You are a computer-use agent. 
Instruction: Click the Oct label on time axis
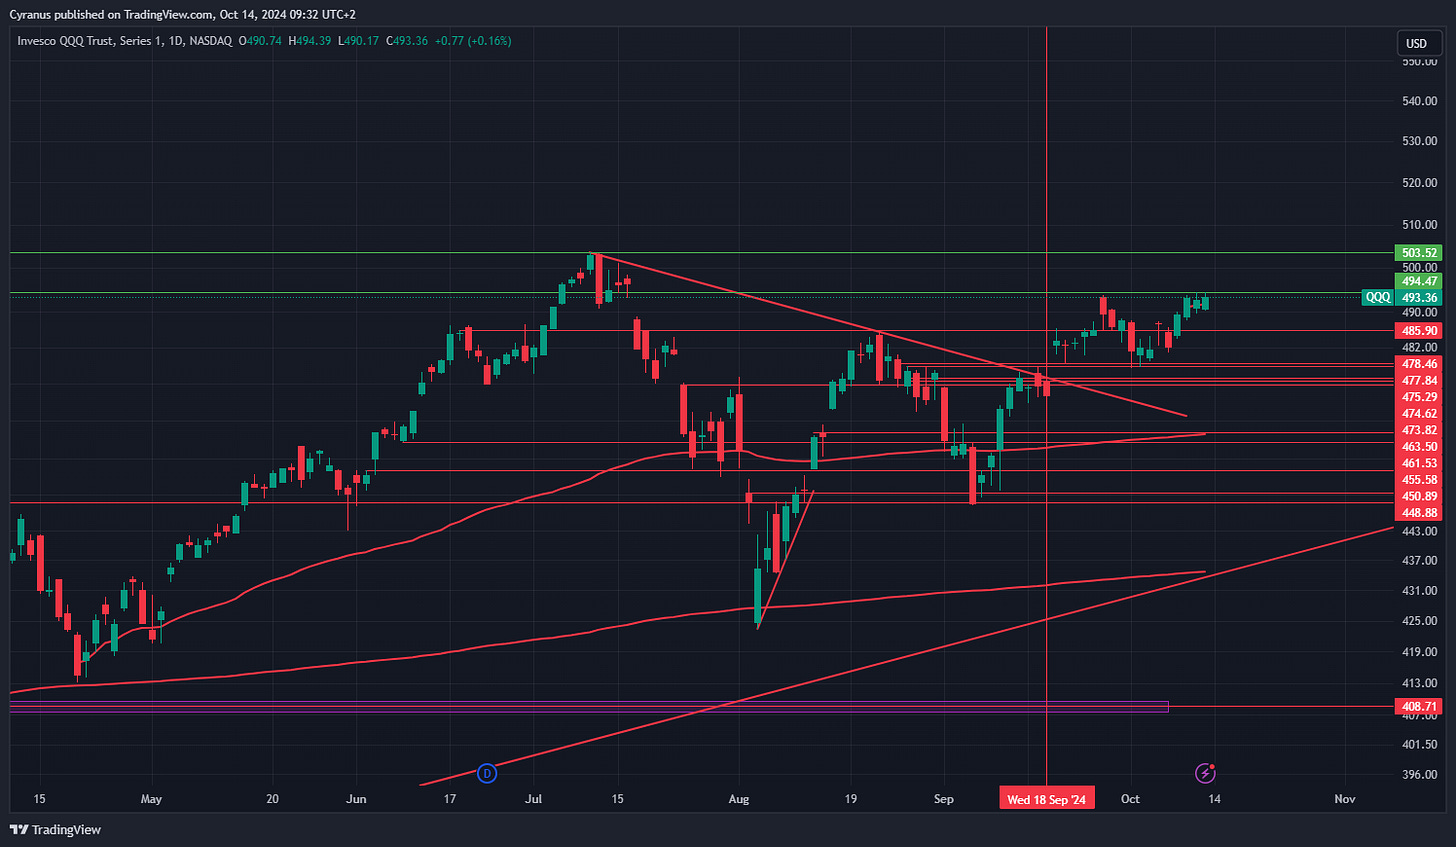pos(1130,799)
